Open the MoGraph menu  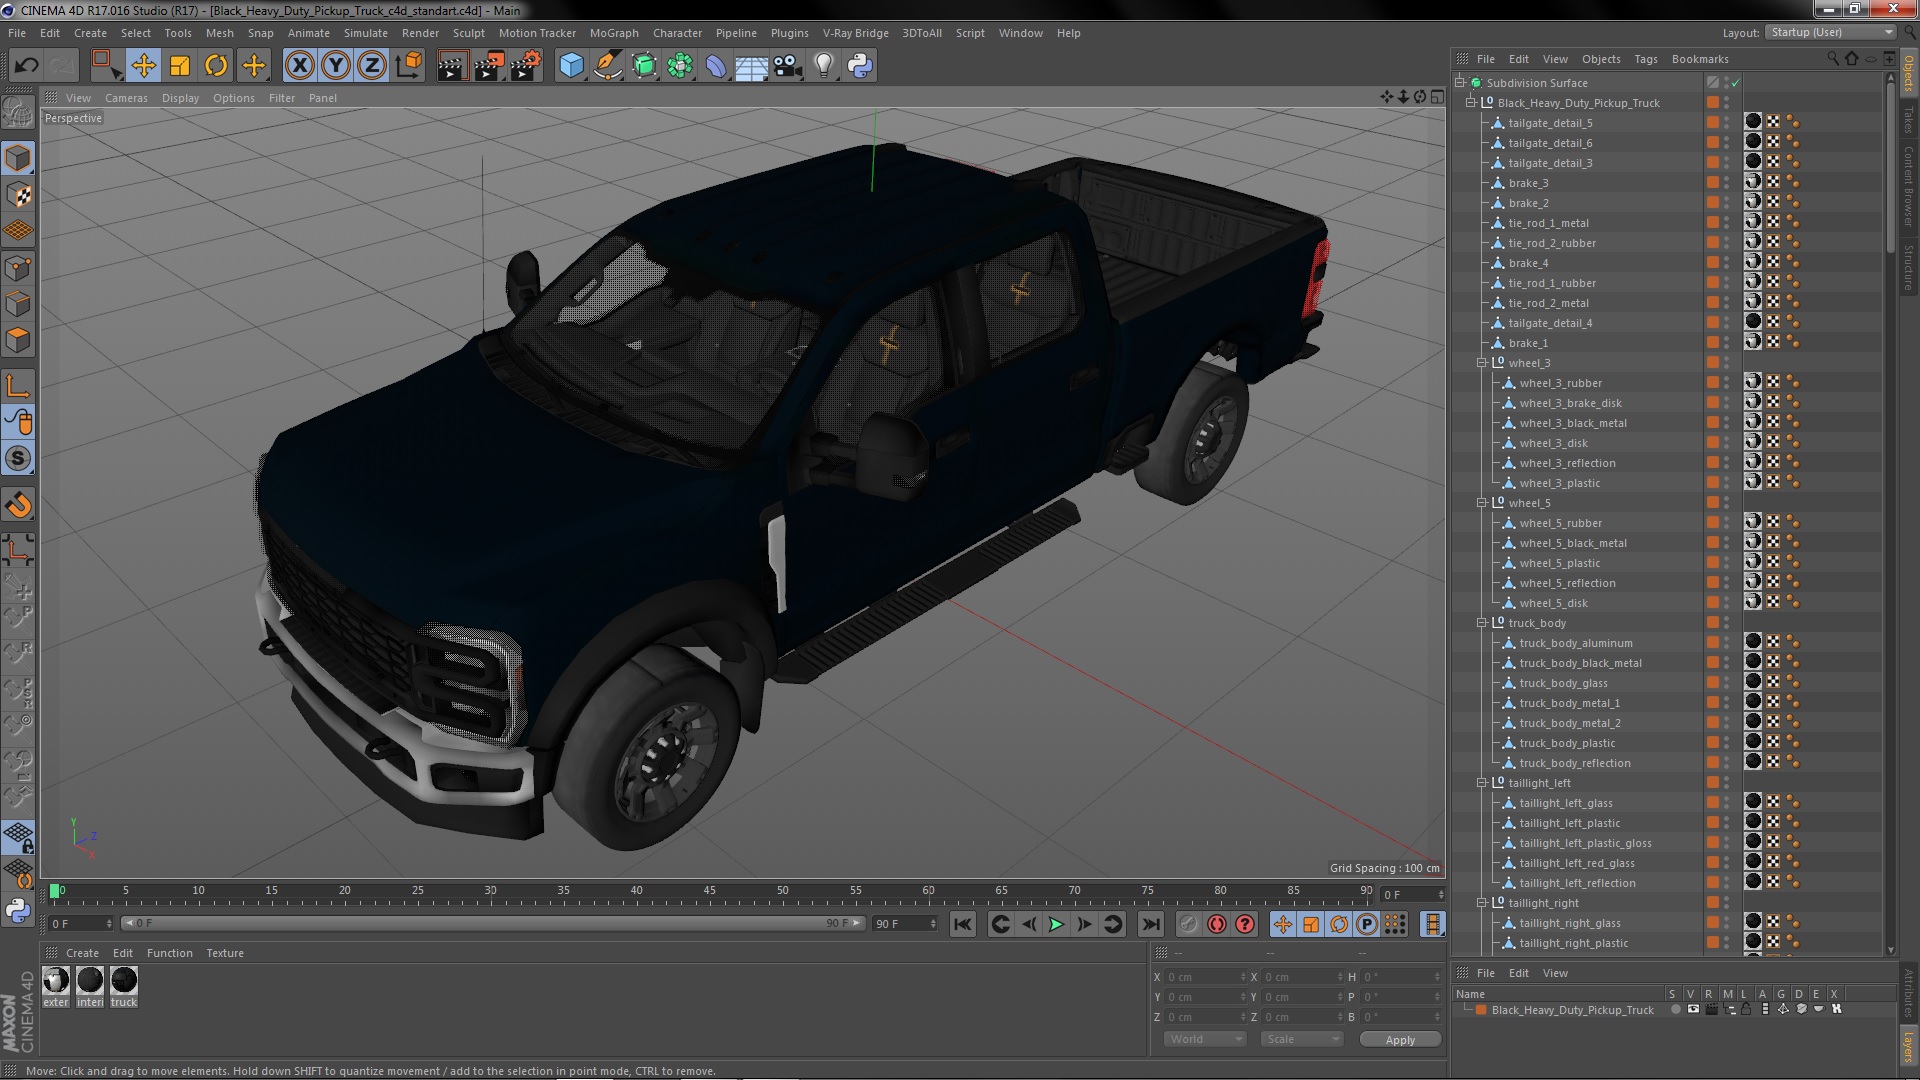pyautogui.click(x=613, y=33)
